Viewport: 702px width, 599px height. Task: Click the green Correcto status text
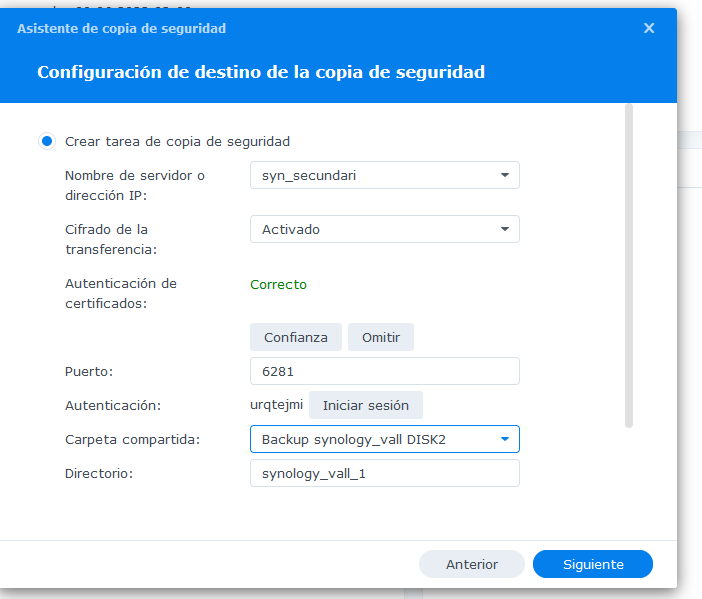278,284
